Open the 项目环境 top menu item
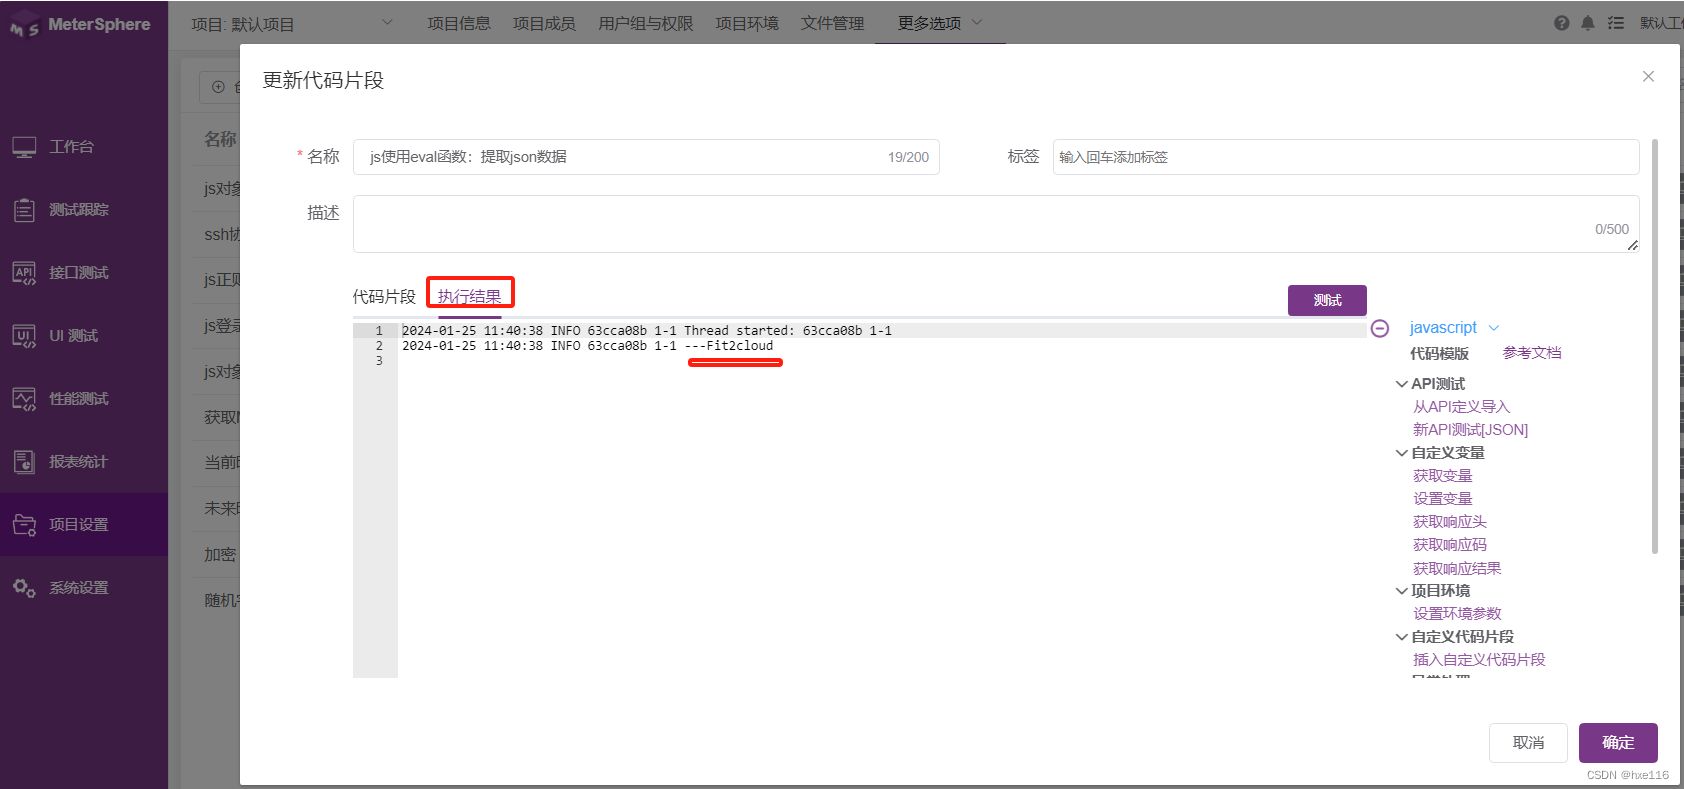The height and width of the screenshot is (789, 1684). (747, 23)
